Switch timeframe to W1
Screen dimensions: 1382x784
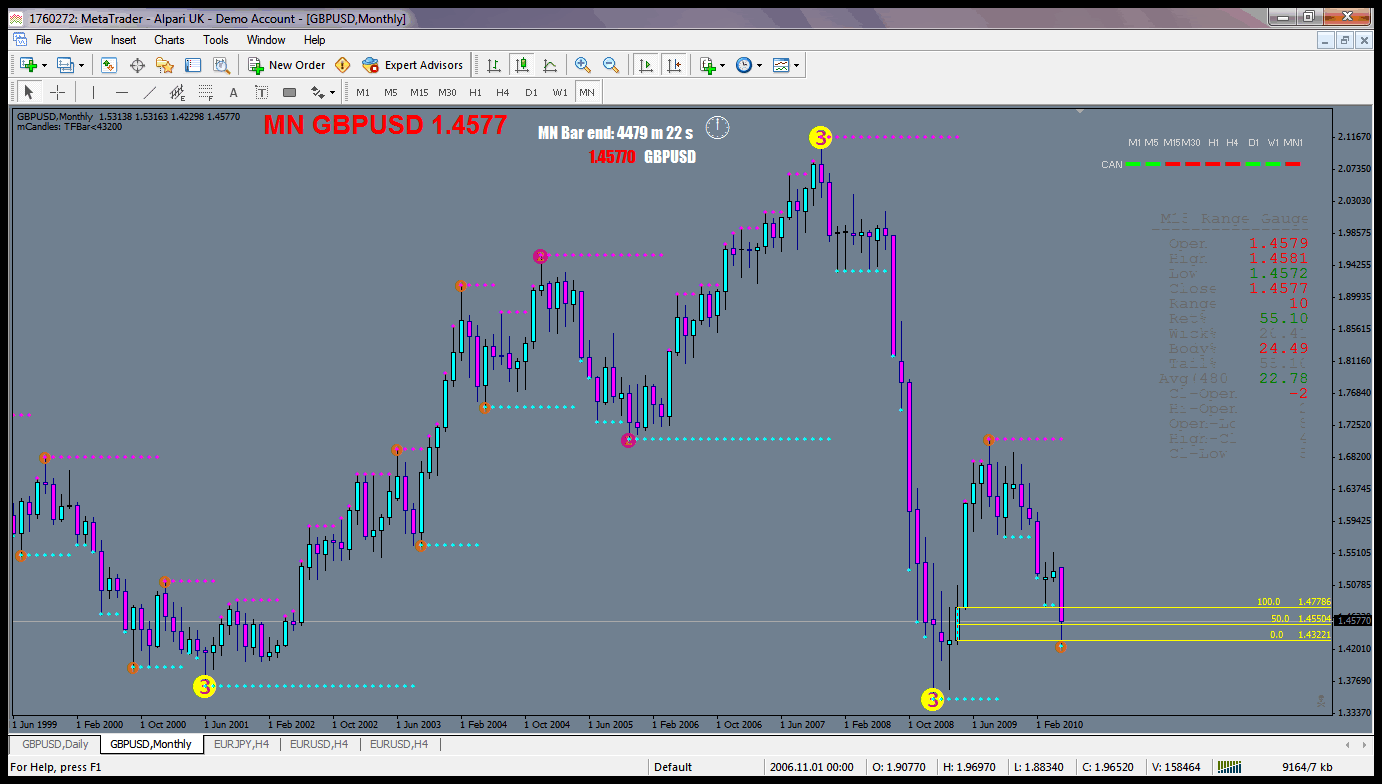pos(560,92)
